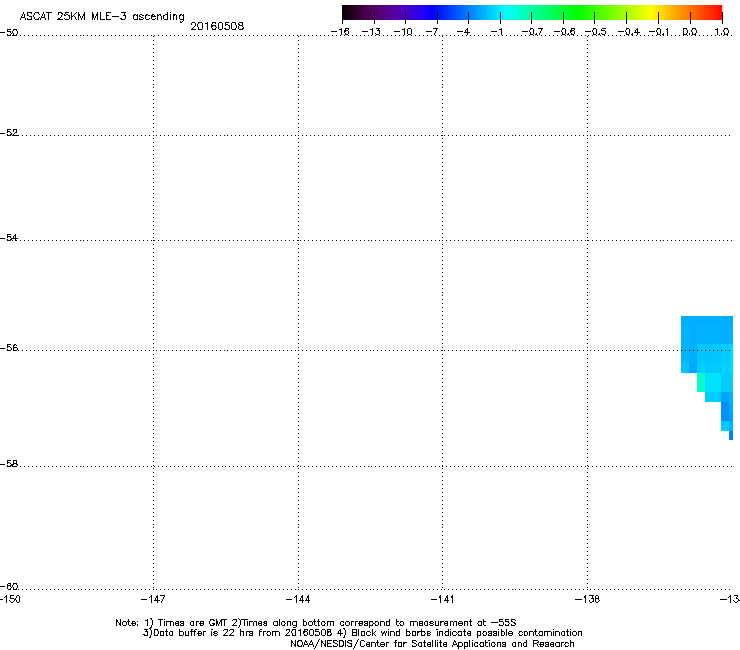
Task: Click the "-147" longitude axis label
Action: 153,599
